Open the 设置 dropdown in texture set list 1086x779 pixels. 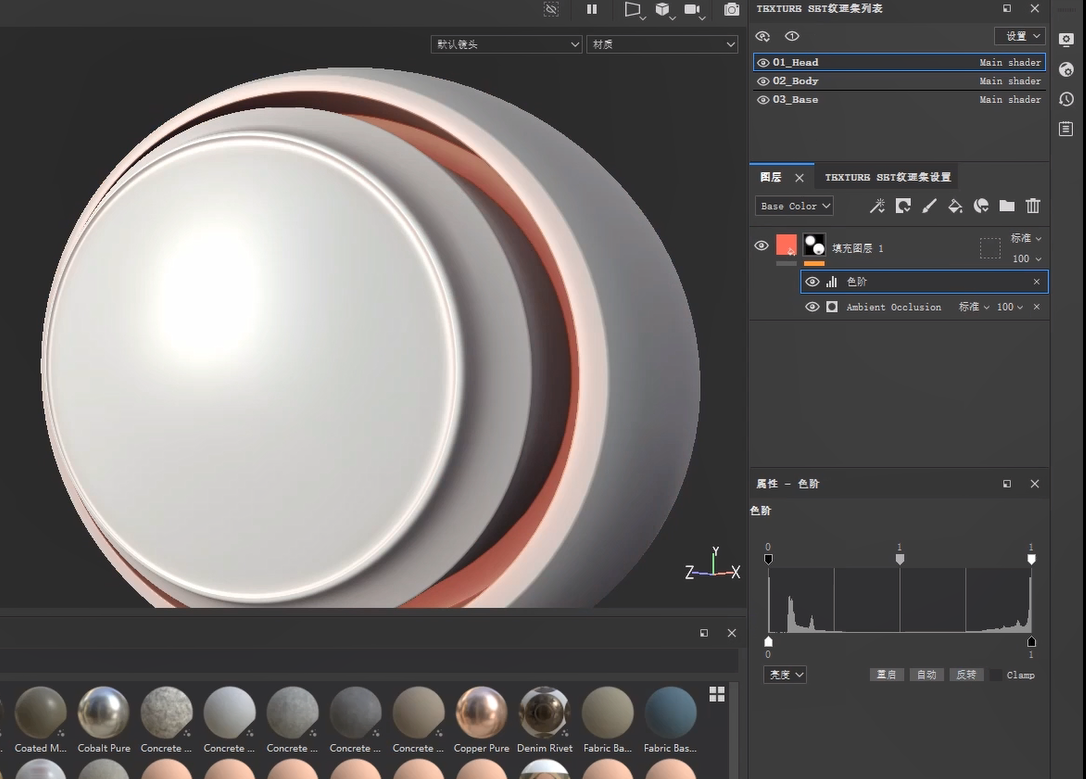tap(1020, 36)
